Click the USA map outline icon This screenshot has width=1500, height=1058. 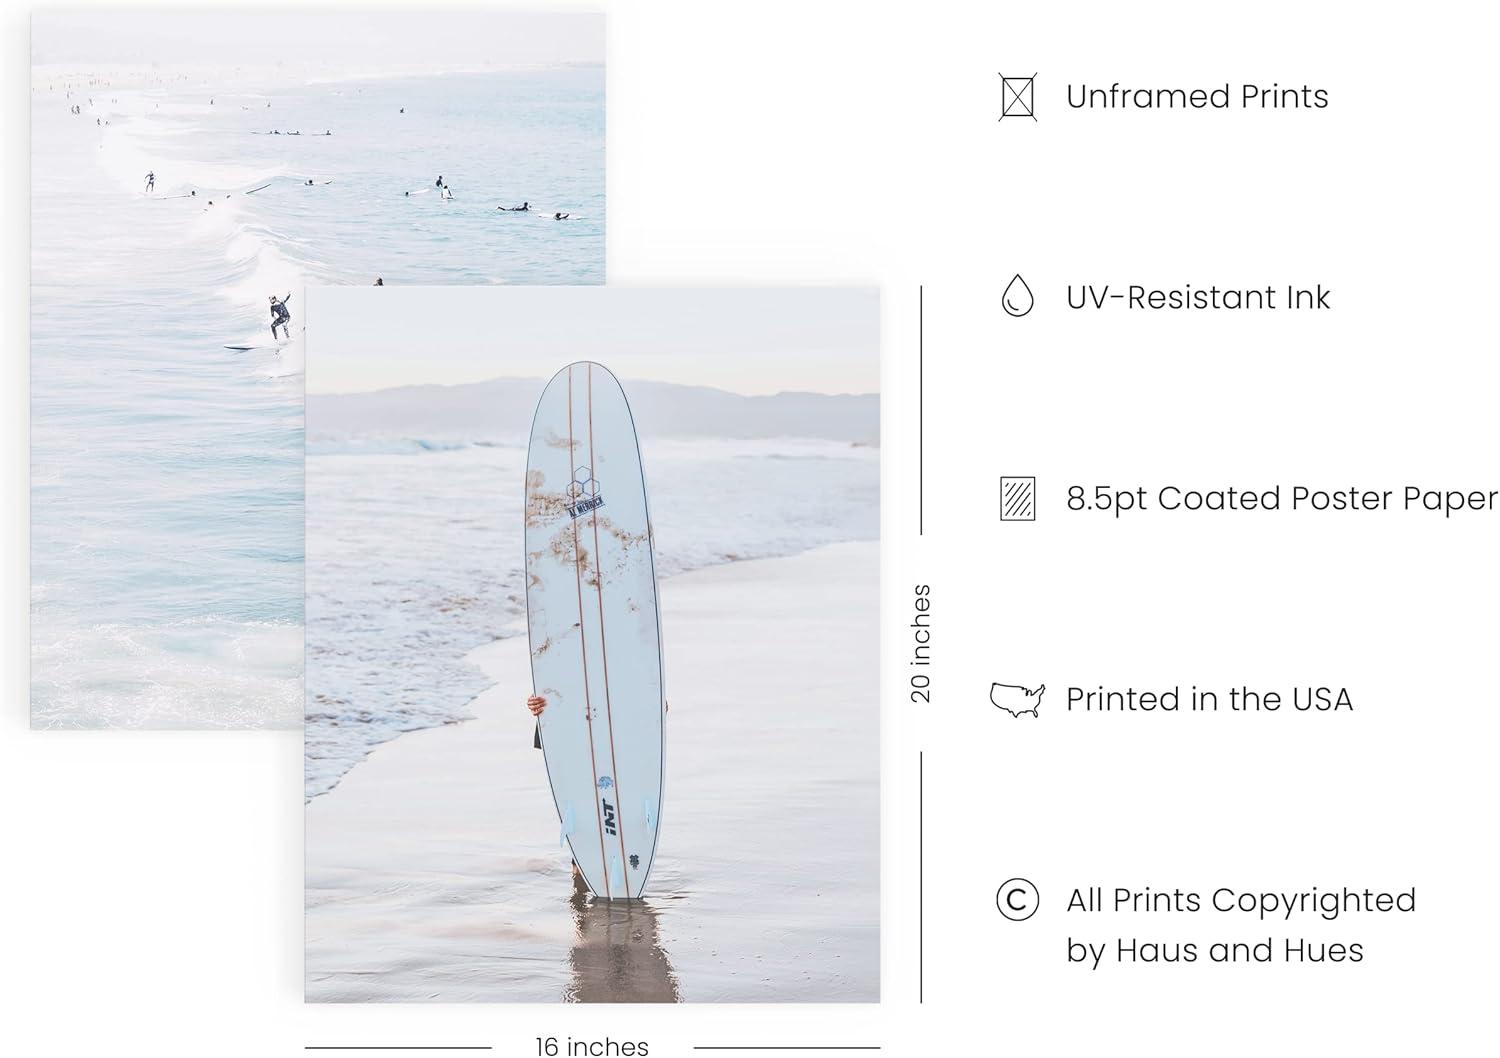[1017, 699]
